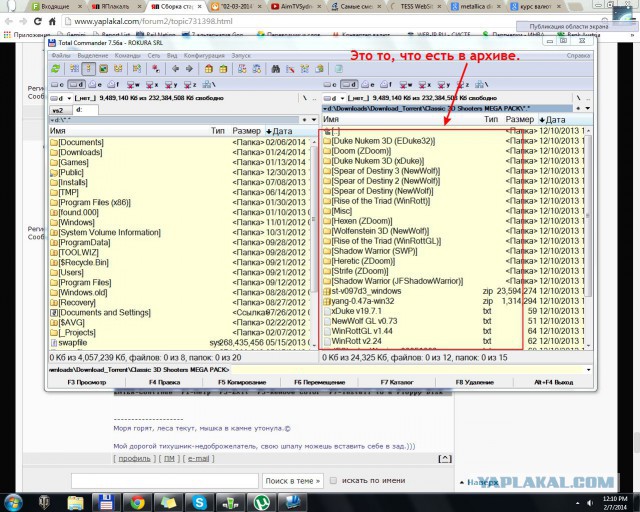640x512 pixels.
Task: Open new FTP connection (URL) toolbar icon
Action: (257, 69)
